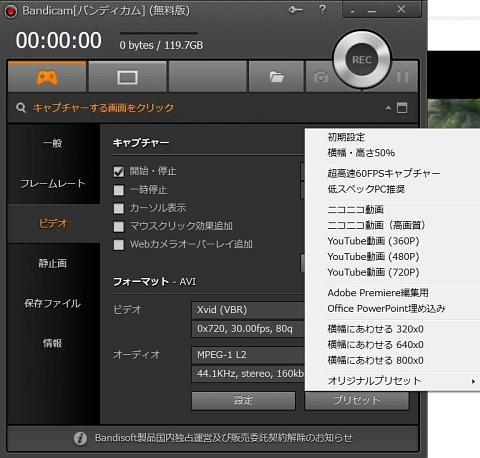This screenshot has height=458, width=480.
Task: Select 横幅にあわせる 800x0 preset
Action: click(x=393, y=360)
